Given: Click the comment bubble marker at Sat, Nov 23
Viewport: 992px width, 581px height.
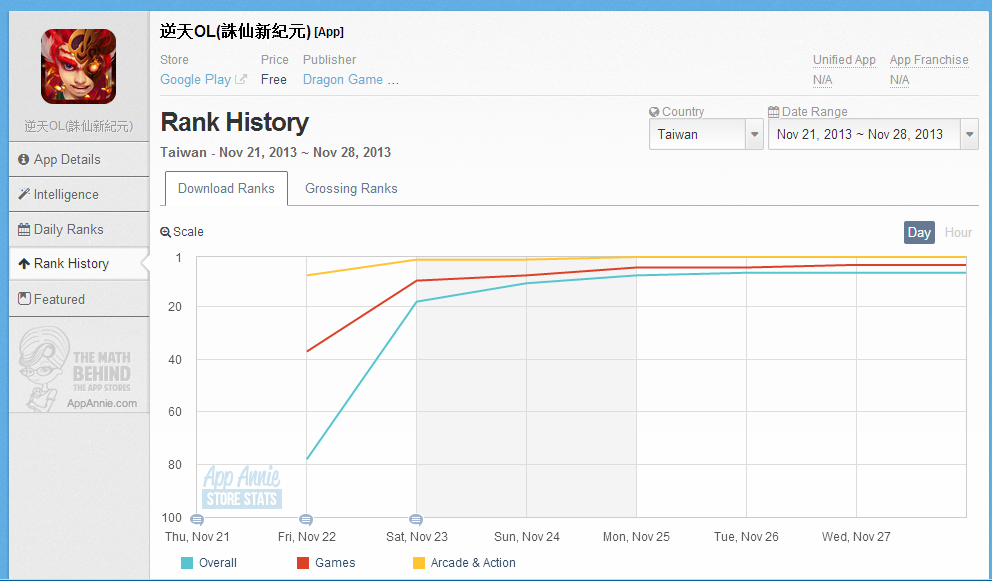Looking at the screenshot, I should (x=416, y=520).
